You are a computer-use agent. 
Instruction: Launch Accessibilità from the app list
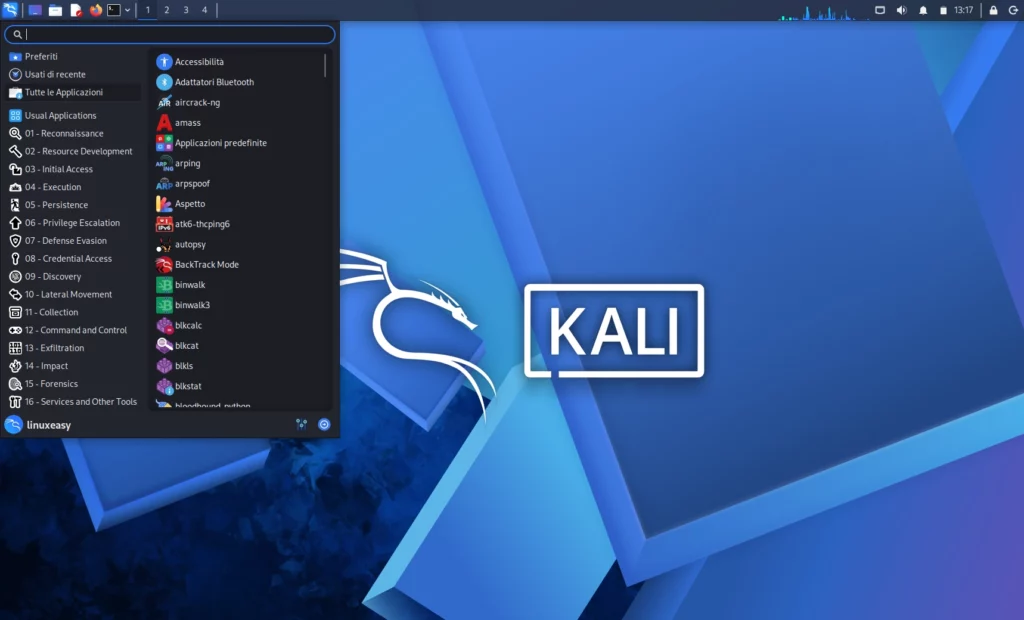click(x=238, y=61)
